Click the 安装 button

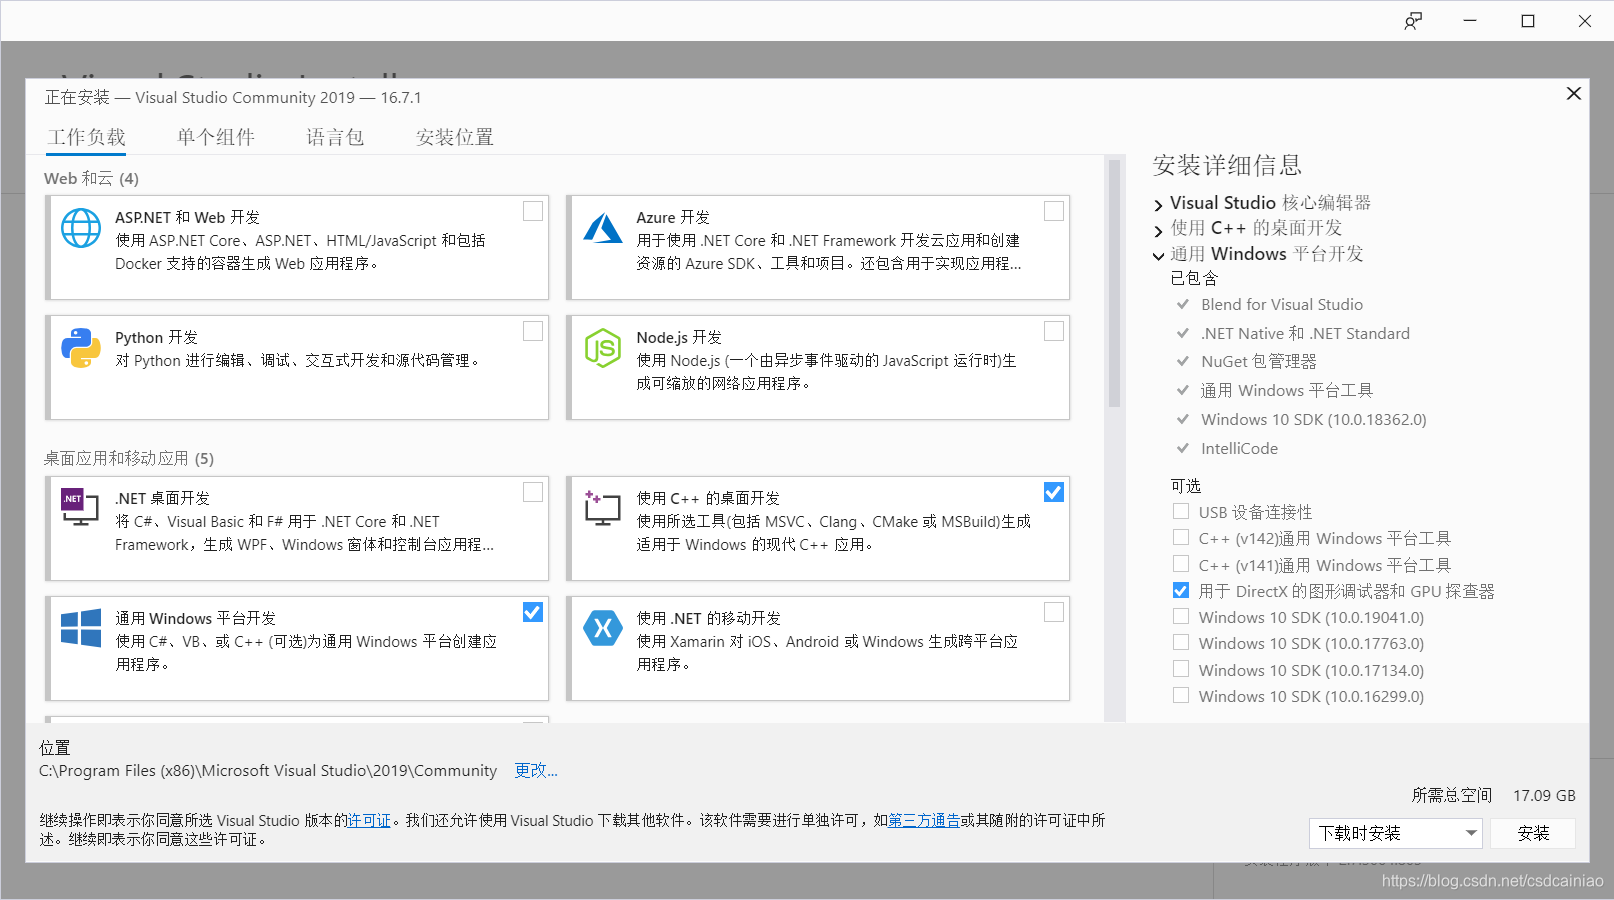1533,833
